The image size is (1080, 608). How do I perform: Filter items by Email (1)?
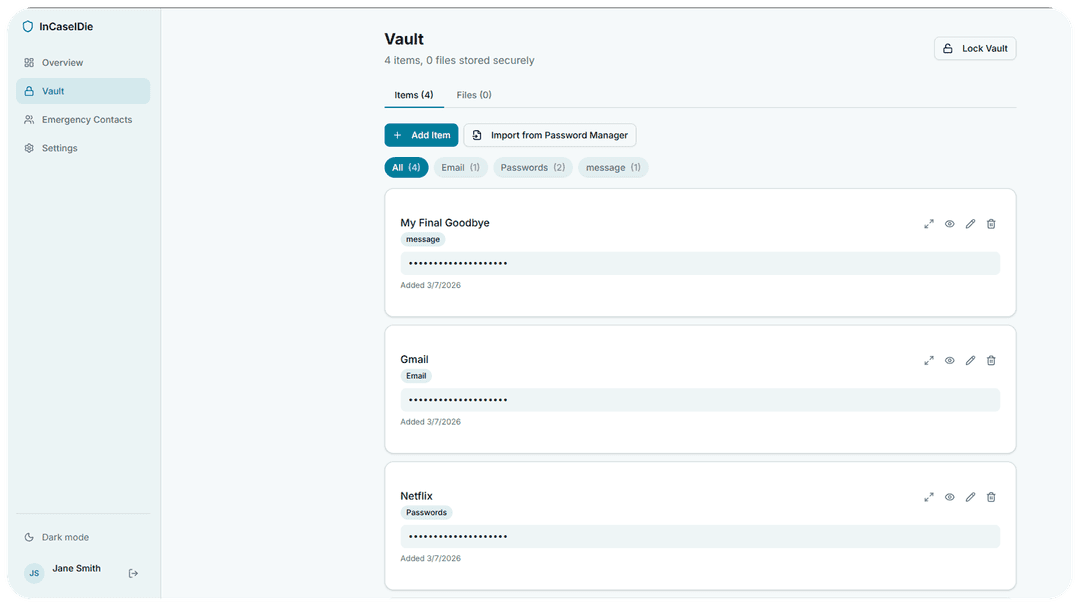[x=460, y=167]
